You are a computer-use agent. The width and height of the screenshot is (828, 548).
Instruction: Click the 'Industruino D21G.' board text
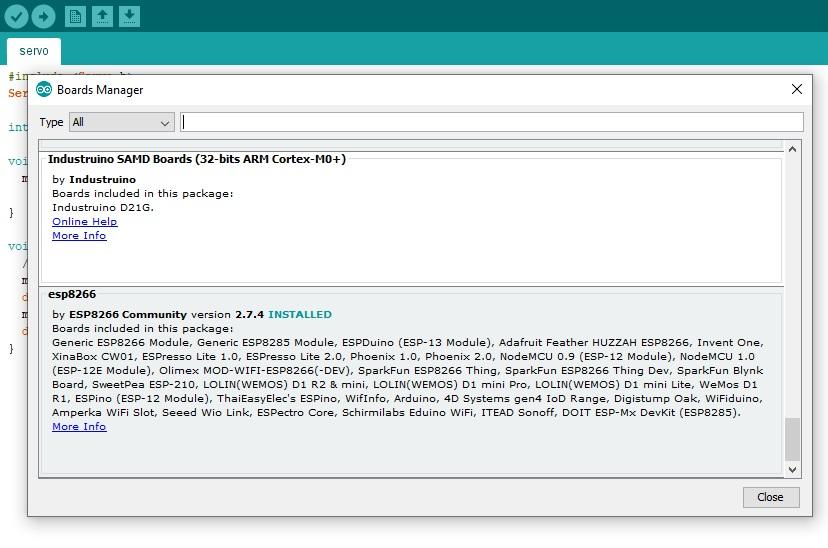103,207
